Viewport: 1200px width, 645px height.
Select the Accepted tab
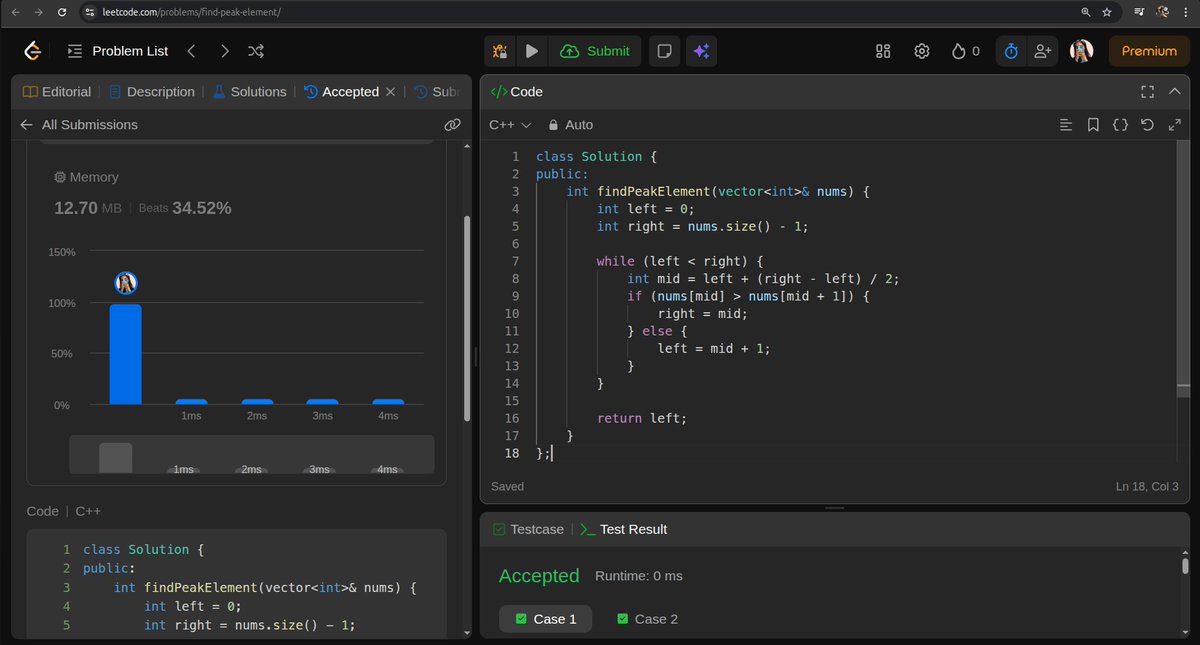[x=341, y=92]
